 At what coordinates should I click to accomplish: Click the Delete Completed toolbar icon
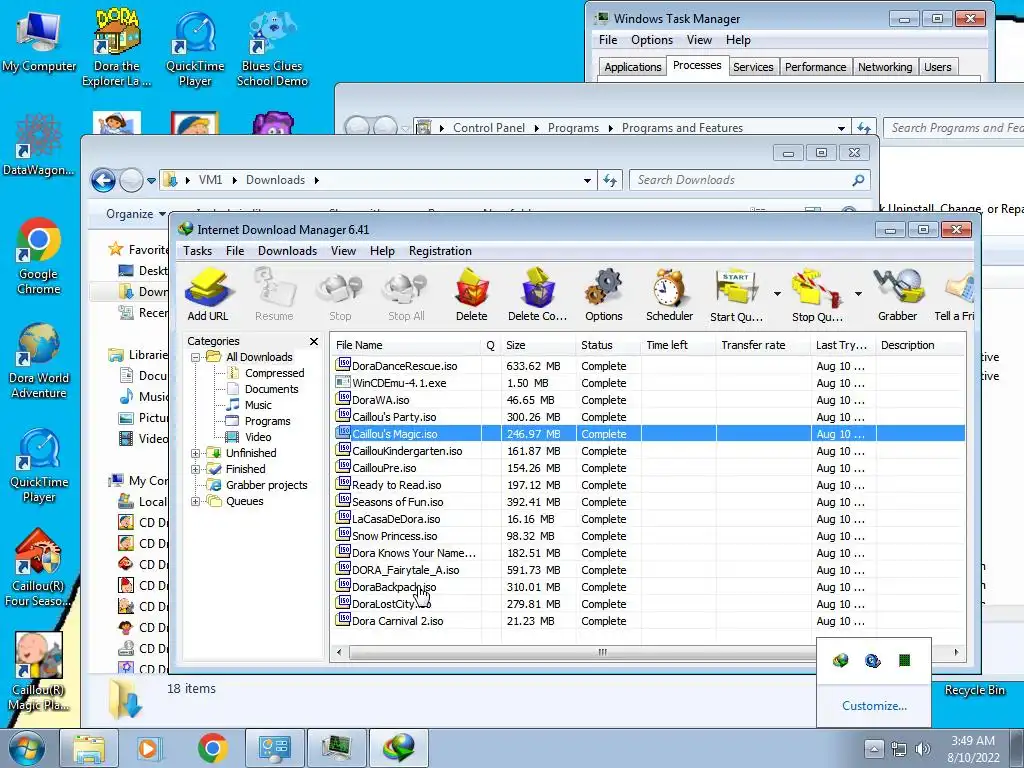click(537, 295)
